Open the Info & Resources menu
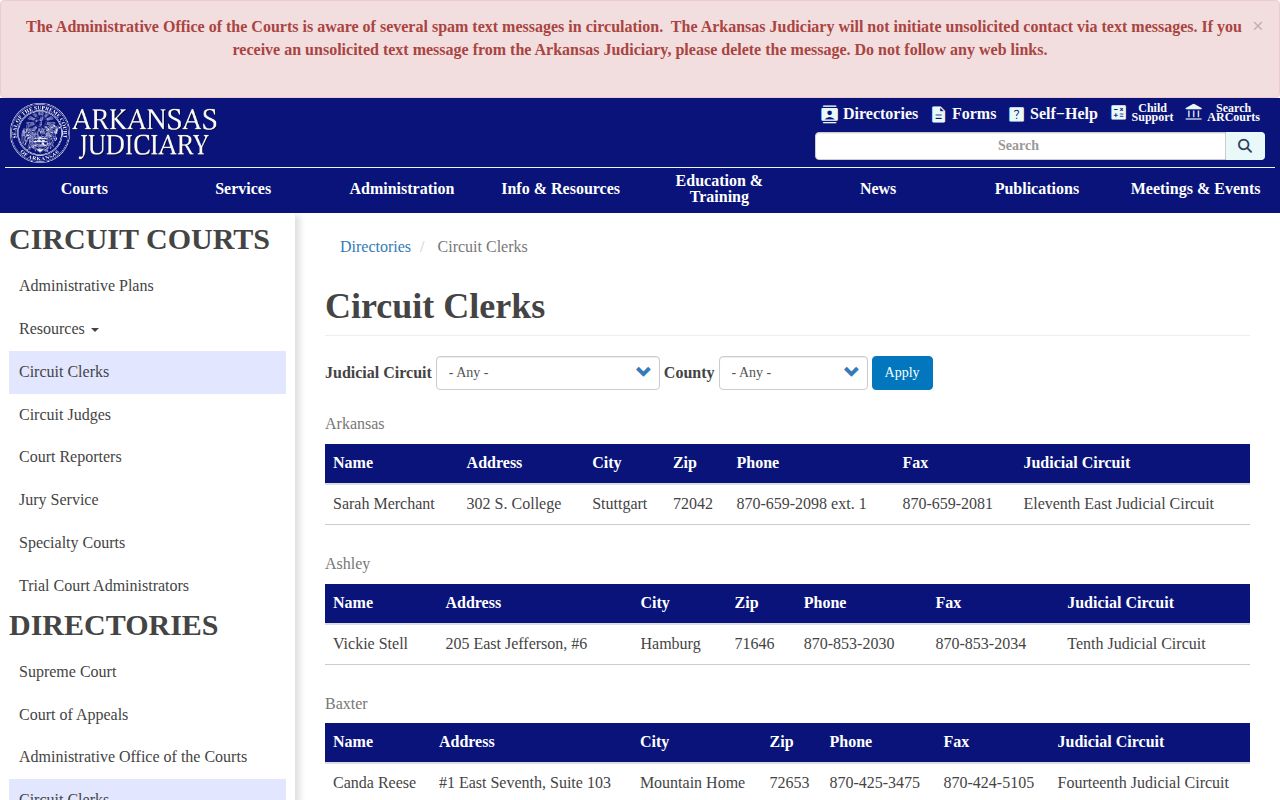Screen dimensions: 1280x800 click(x=561, y=189)
